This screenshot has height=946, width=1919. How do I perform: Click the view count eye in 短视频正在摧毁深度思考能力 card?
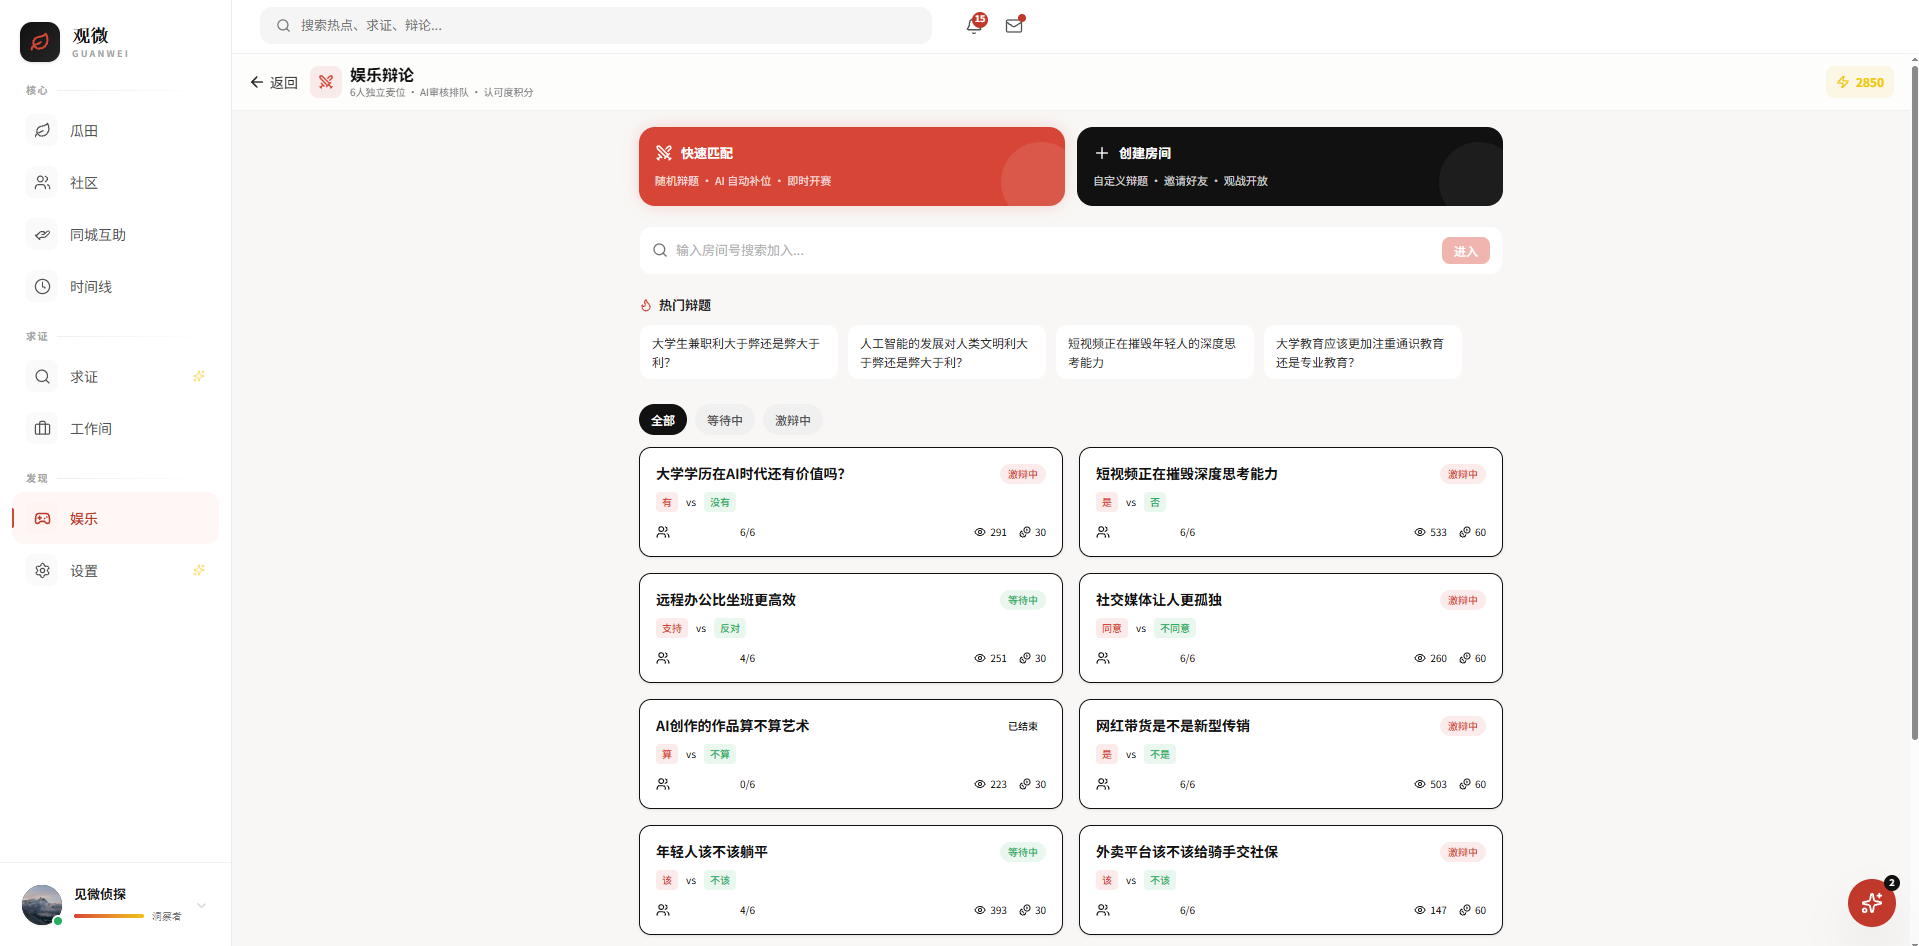pyautogui.click(x=1420, y=532)
